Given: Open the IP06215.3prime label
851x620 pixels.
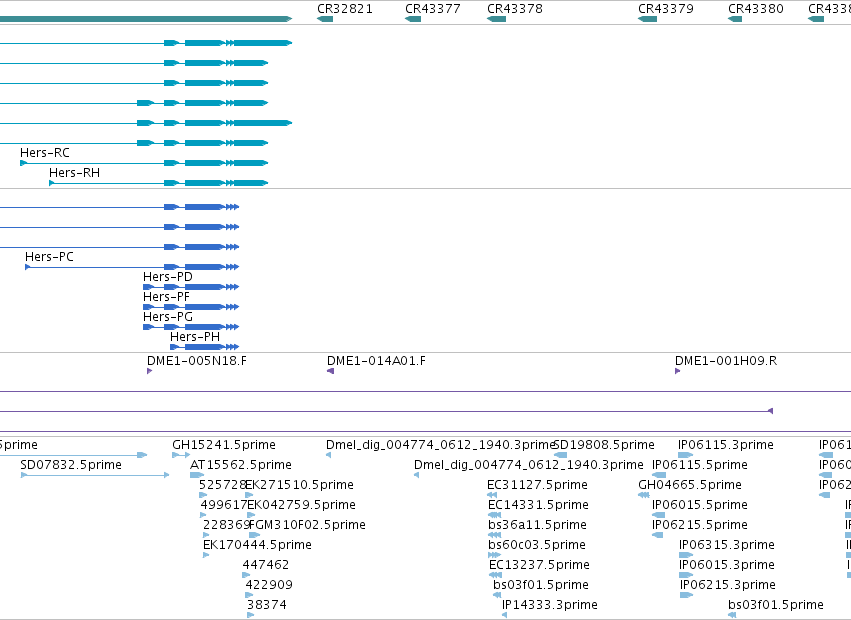Looking at the screenshot, I should (728, 585).
